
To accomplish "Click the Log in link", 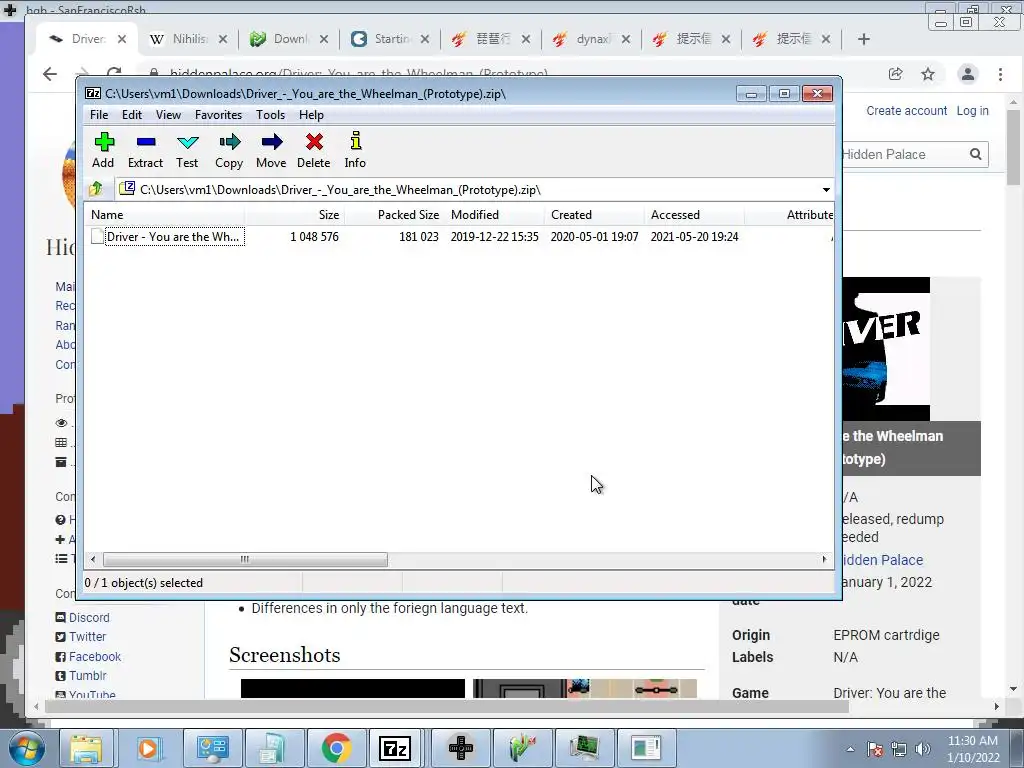I will click(972, 110).
